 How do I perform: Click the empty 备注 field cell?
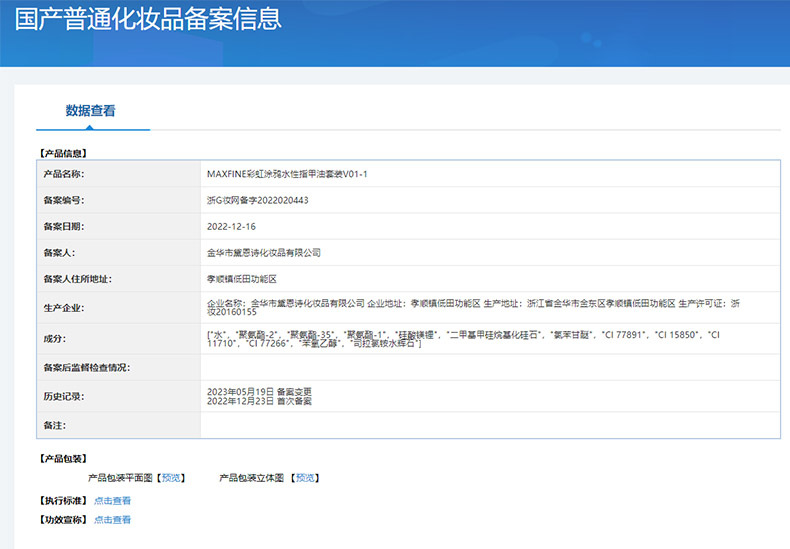488,425
